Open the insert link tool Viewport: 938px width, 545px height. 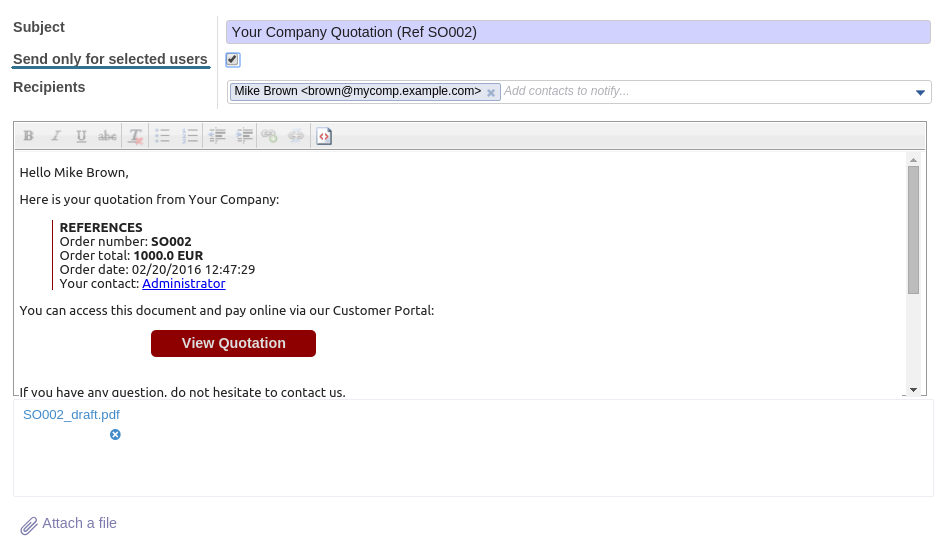point(269,136)
